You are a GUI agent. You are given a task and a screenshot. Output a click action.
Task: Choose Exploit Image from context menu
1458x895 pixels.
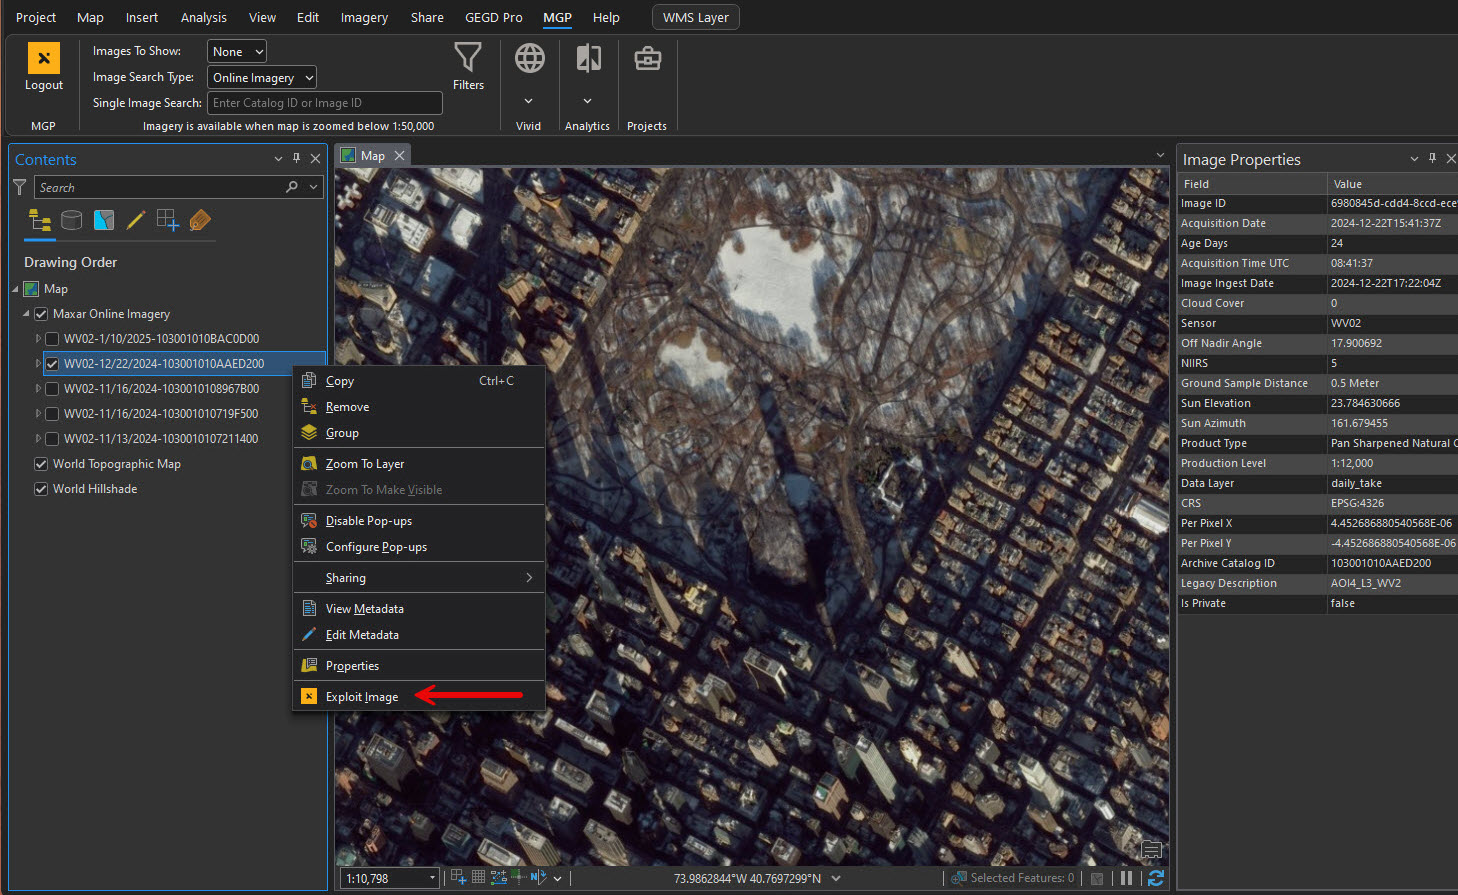(419, 697)
